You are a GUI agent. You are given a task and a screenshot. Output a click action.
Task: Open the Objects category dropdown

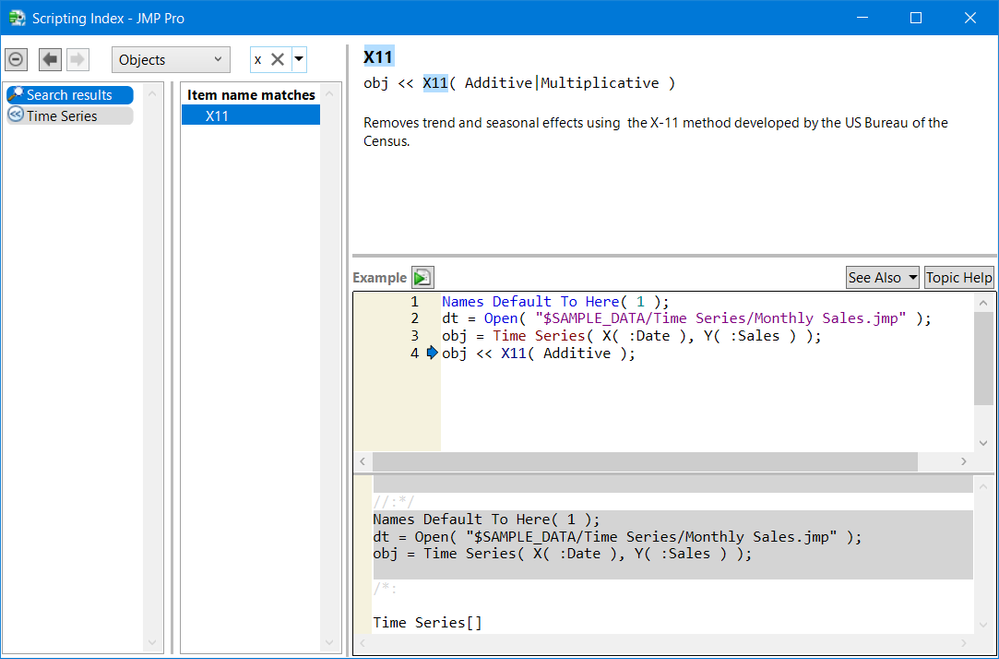pyautogui.click(x=170, y=60)
